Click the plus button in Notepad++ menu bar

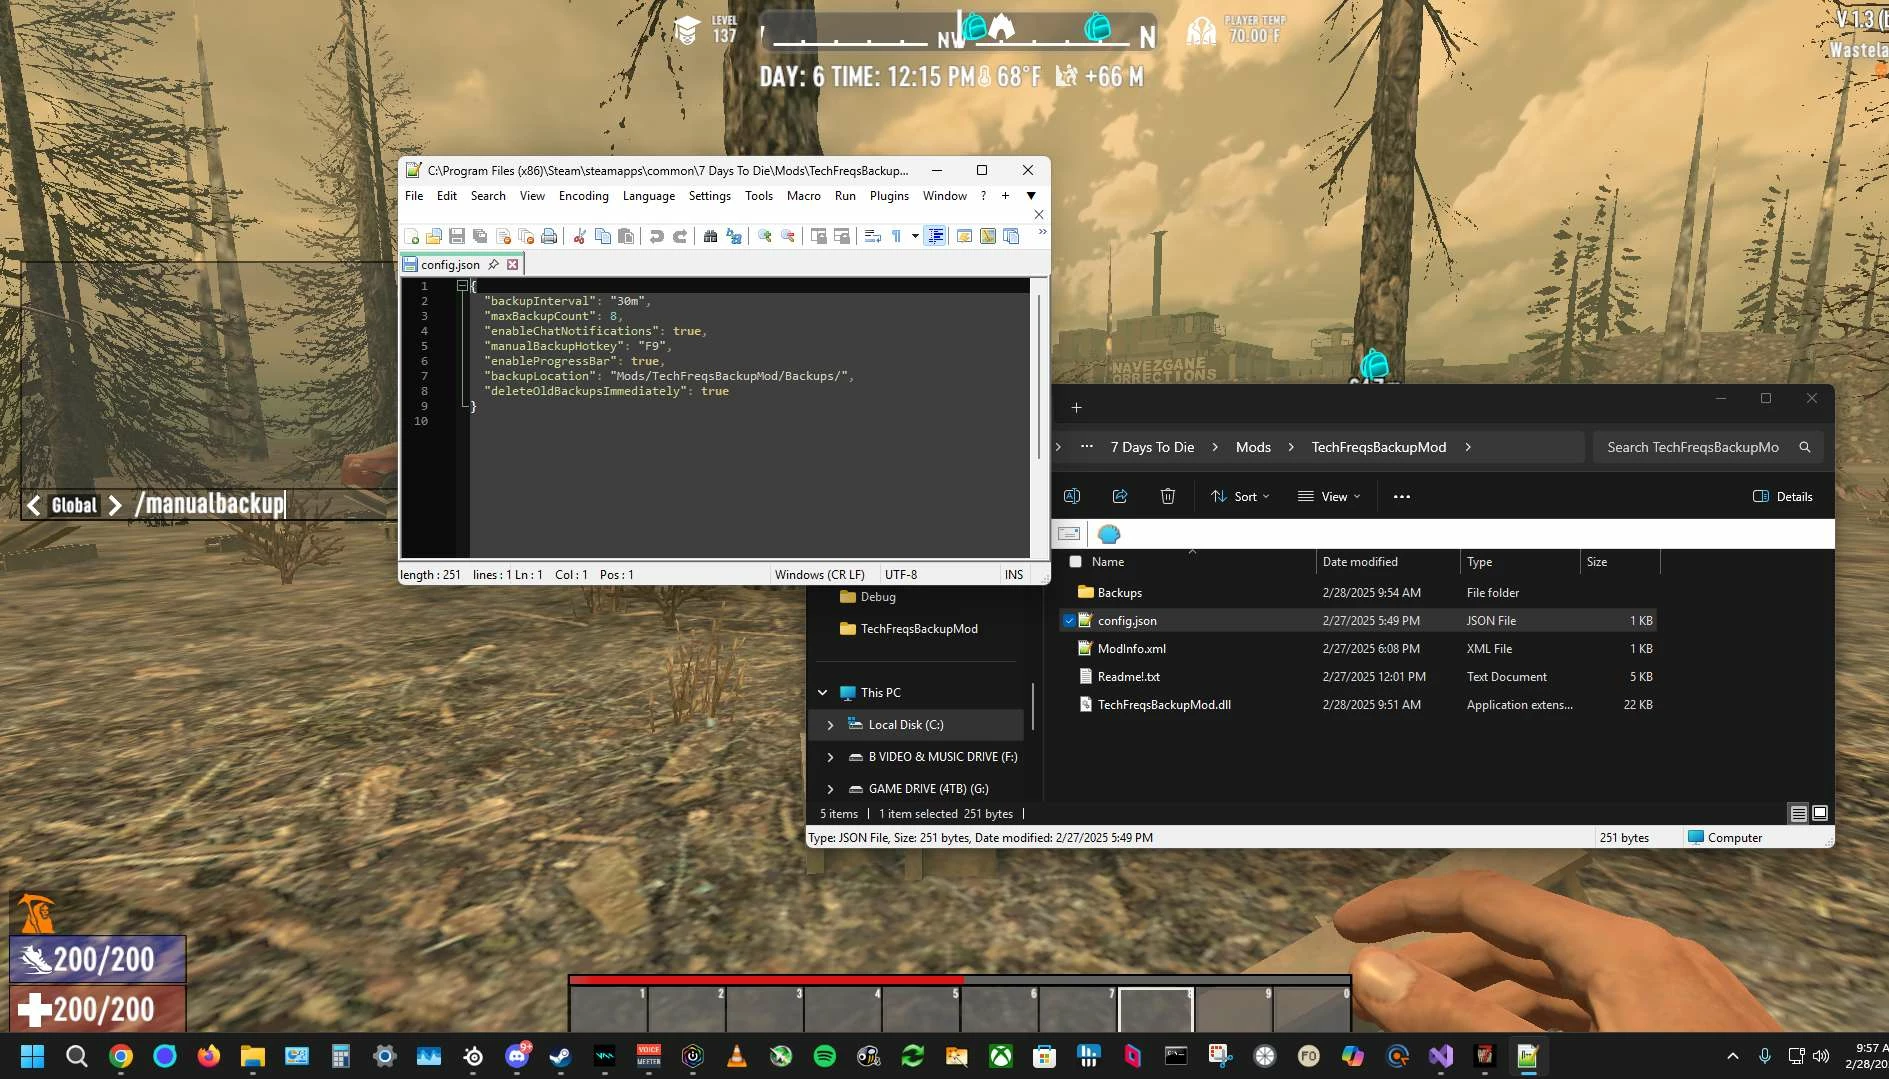(x=1005, y=196)
